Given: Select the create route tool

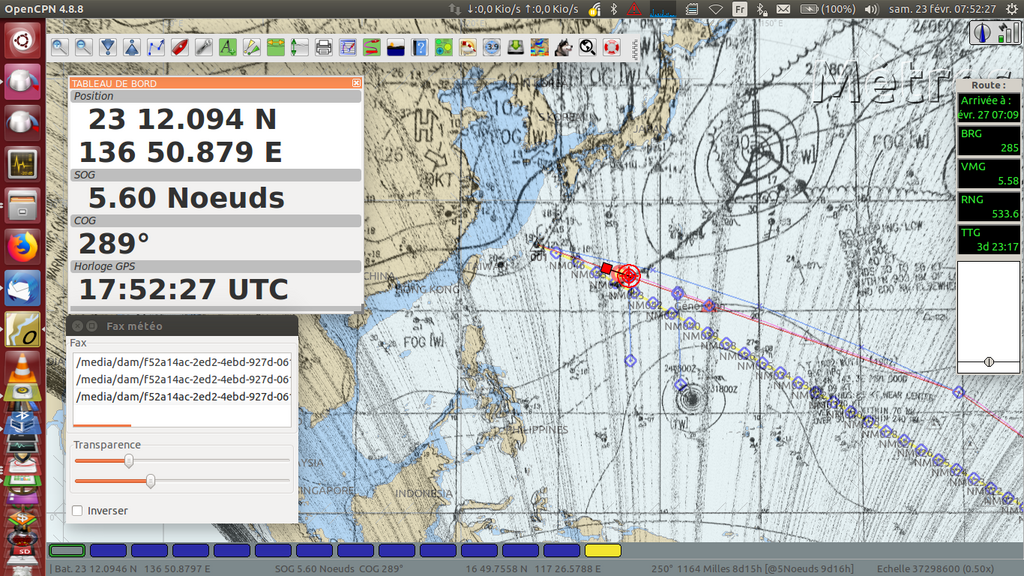Looking at the screenshot, I should click(x=156, y=47).
